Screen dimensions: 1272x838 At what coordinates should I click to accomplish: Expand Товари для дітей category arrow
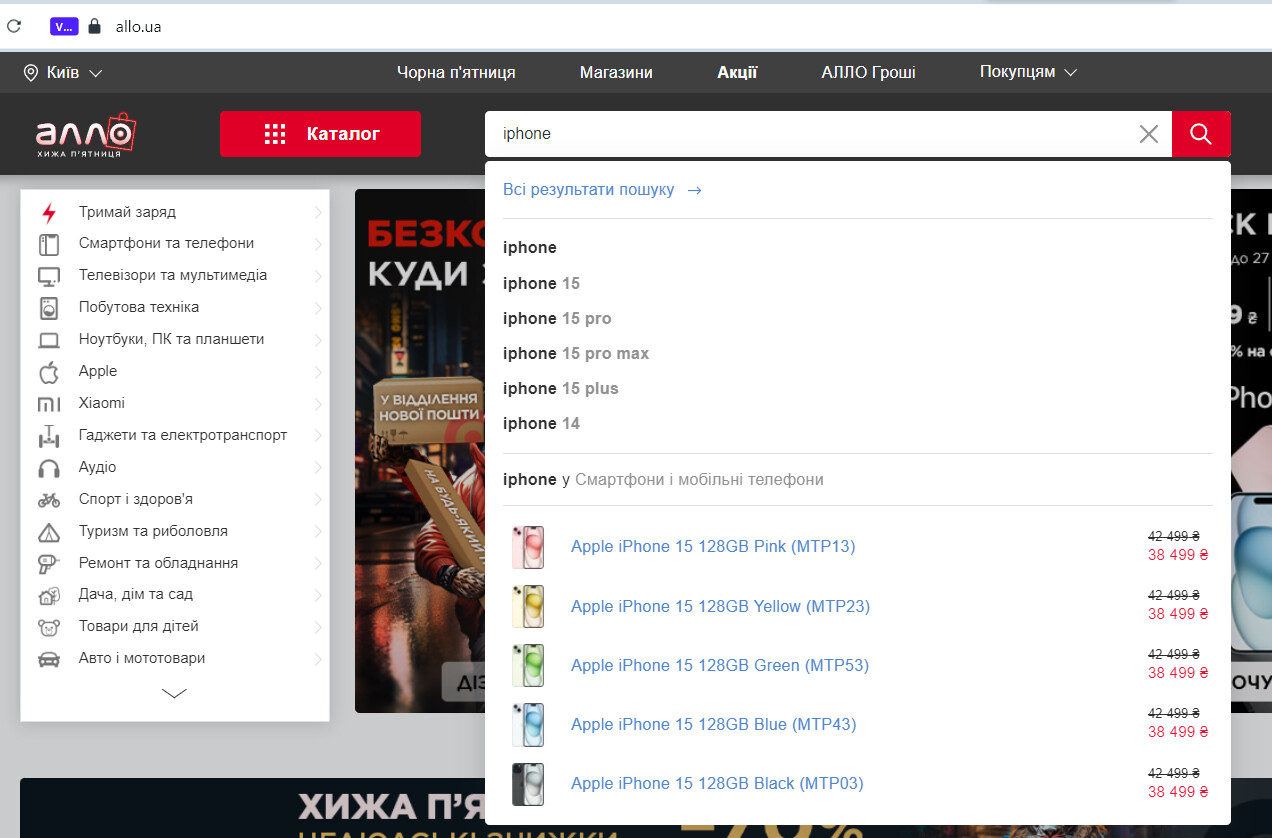tap(318, 627)
